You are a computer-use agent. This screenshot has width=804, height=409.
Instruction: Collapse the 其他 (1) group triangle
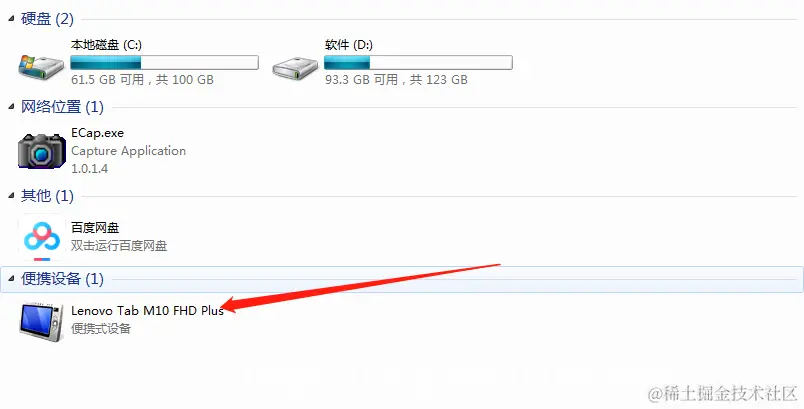(x=11, y=196)
